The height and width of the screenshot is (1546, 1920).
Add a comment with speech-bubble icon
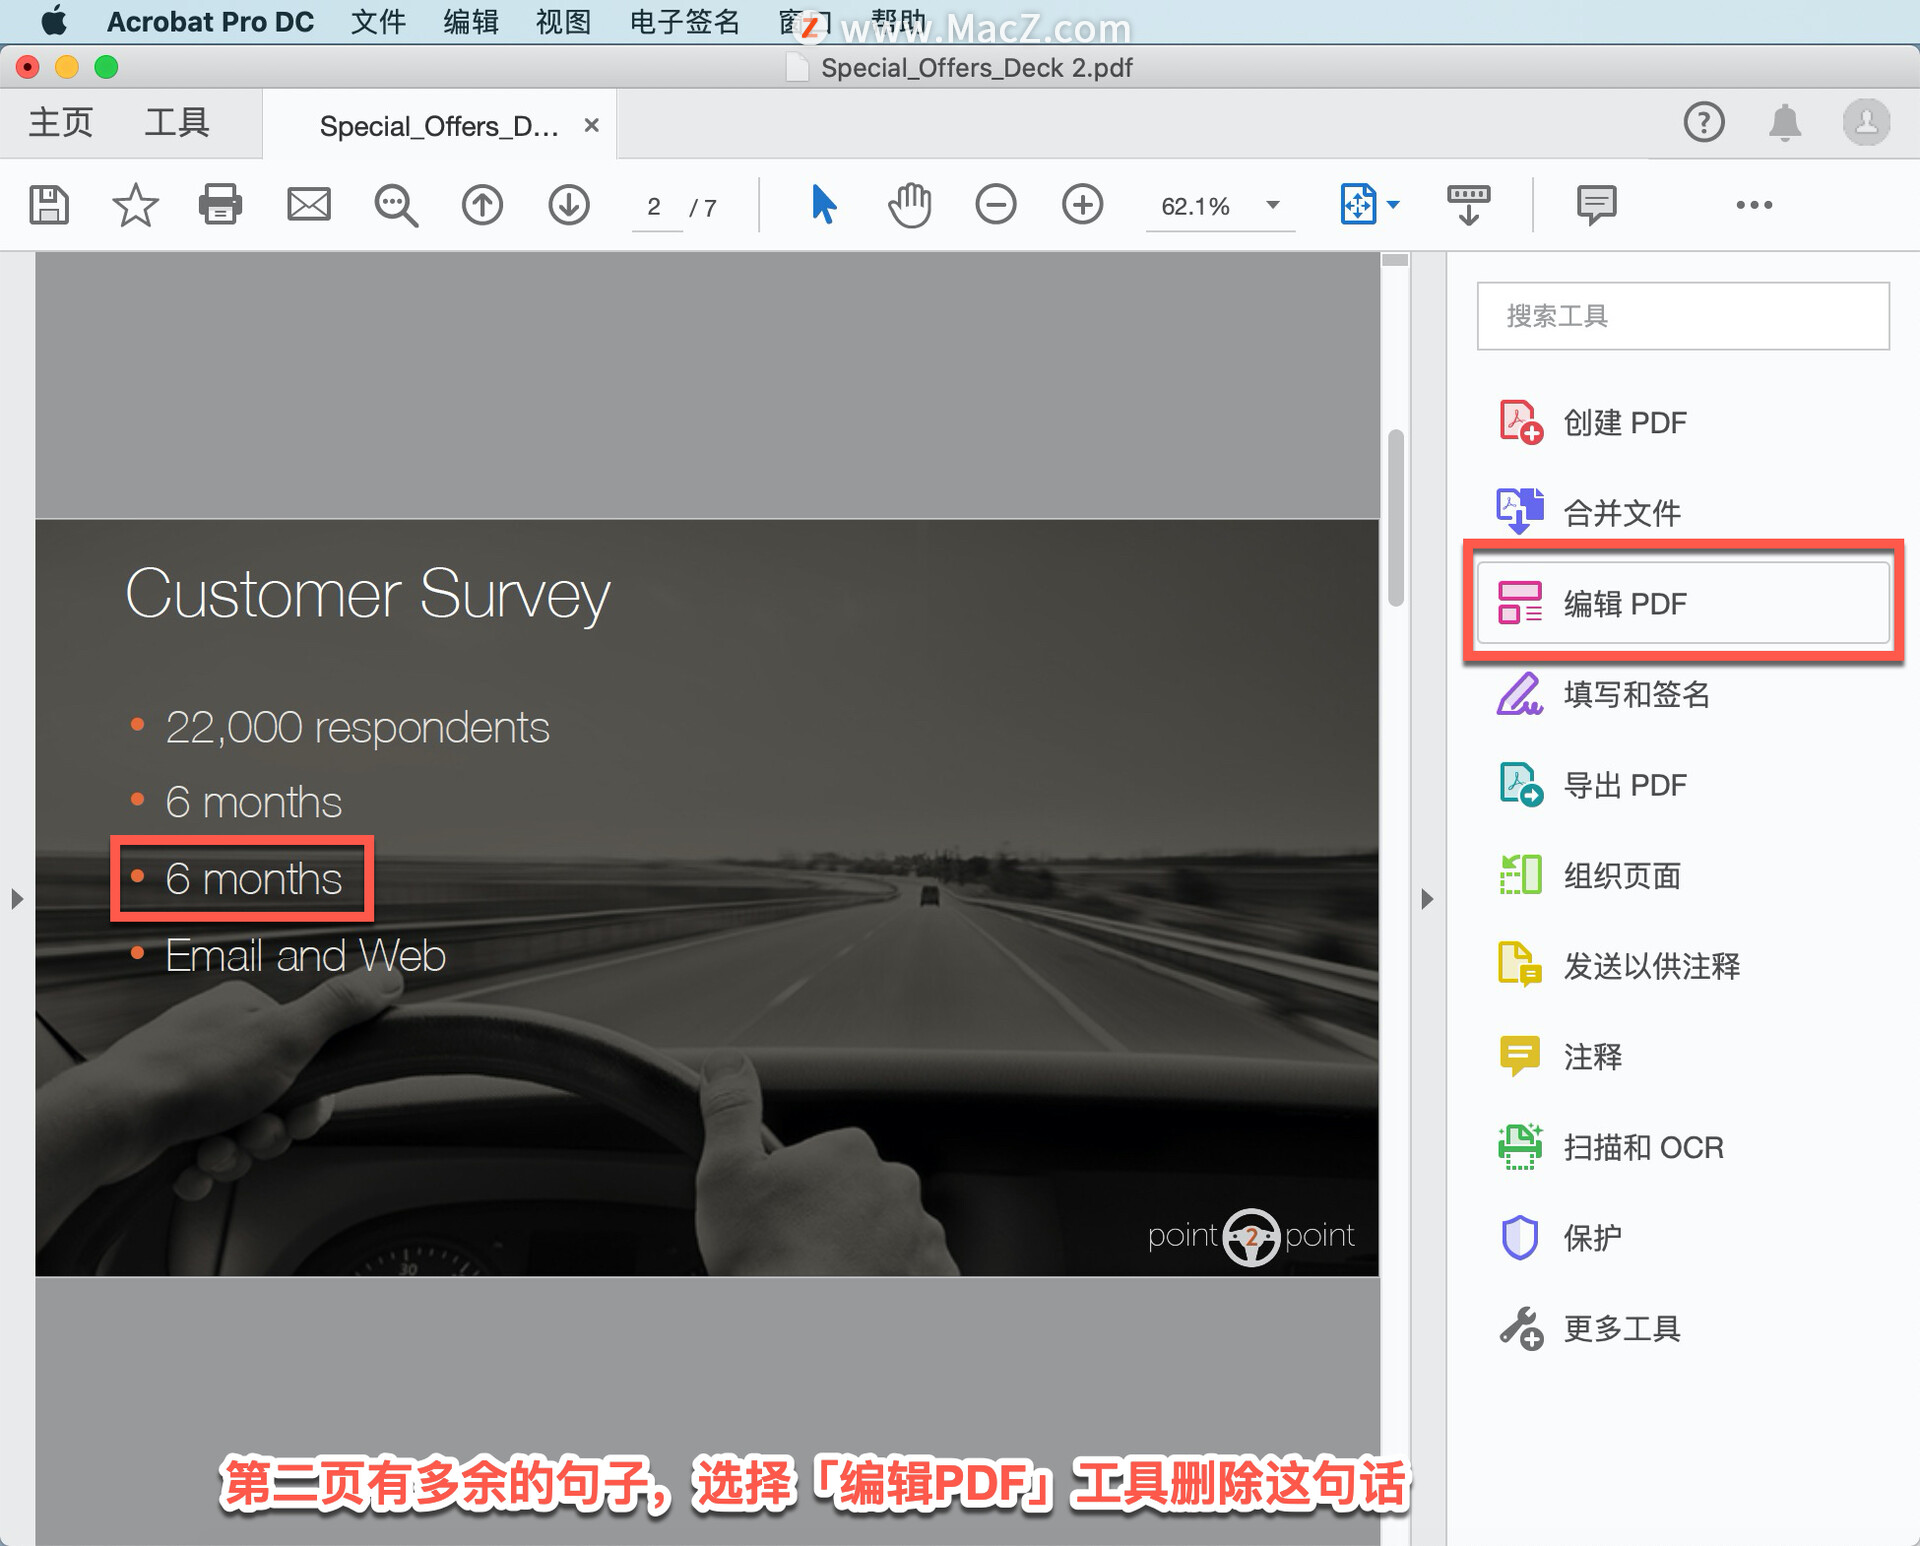pos(1596,205)
